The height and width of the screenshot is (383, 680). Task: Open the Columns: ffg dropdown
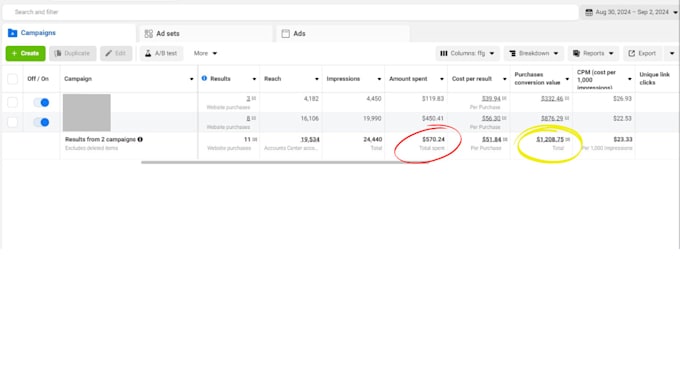point(468,53)
